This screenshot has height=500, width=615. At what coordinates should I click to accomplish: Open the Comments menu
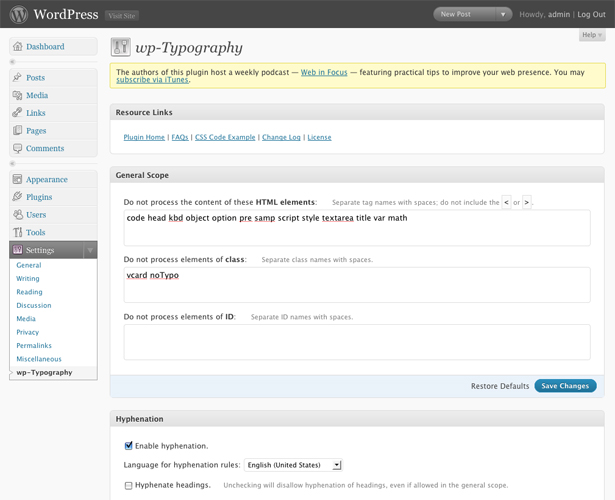click(x=45, y=148)
